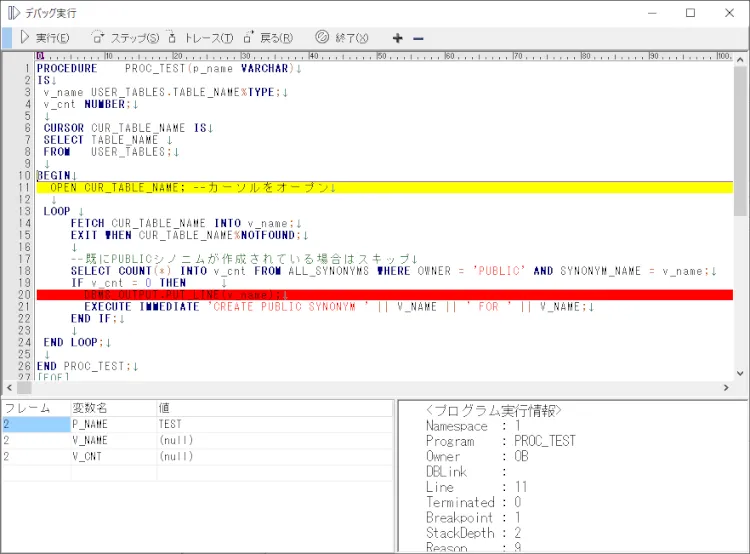This screenshot has width=750, height=554.
Task: Click the TEST value cell
Action: tap(275, 424)
